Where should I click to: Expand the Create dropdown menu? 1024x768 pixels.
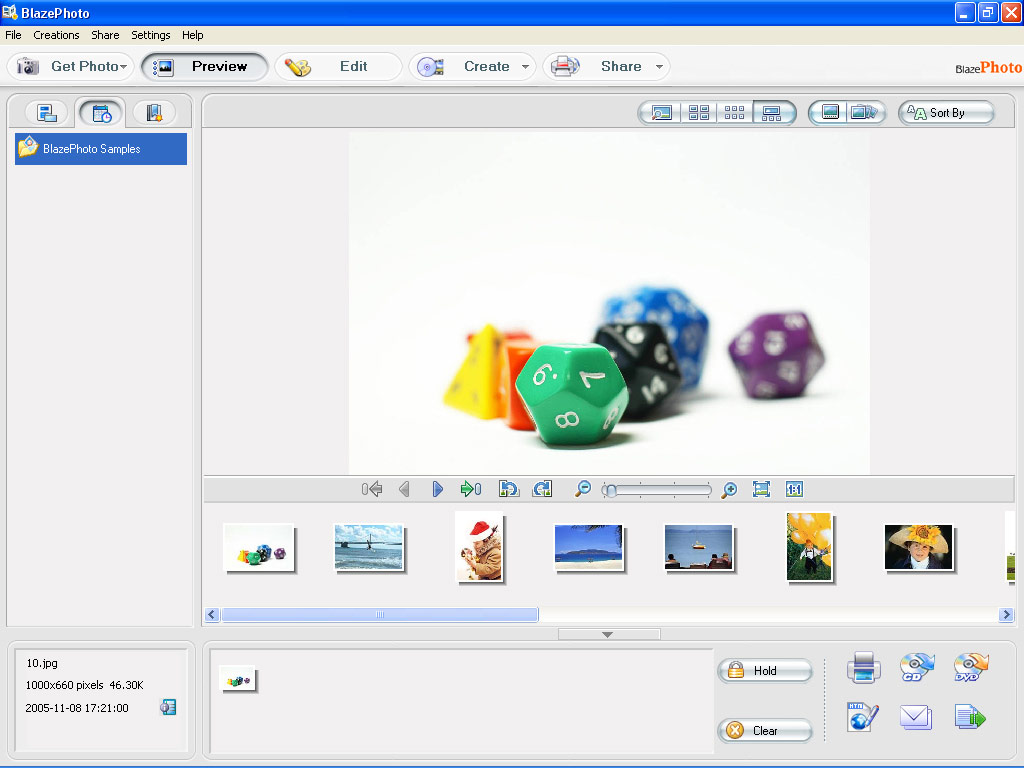tap(525, 67)
